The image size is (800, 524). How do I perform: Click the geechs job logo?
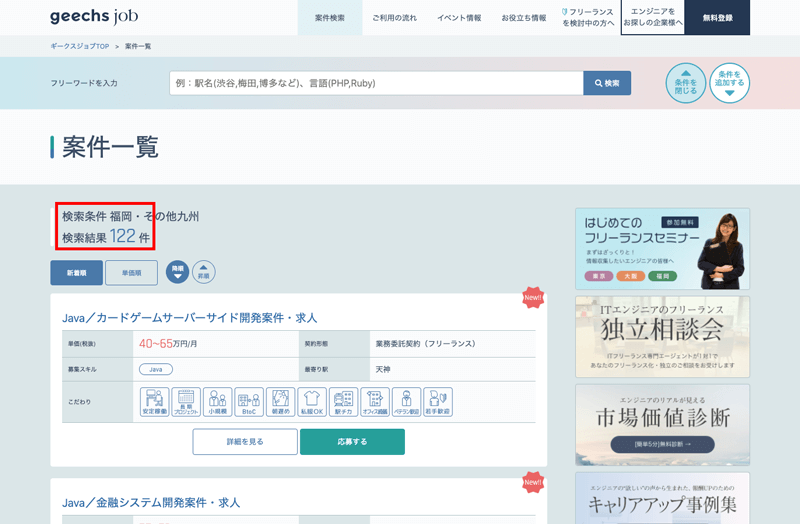tap(94, 17)
